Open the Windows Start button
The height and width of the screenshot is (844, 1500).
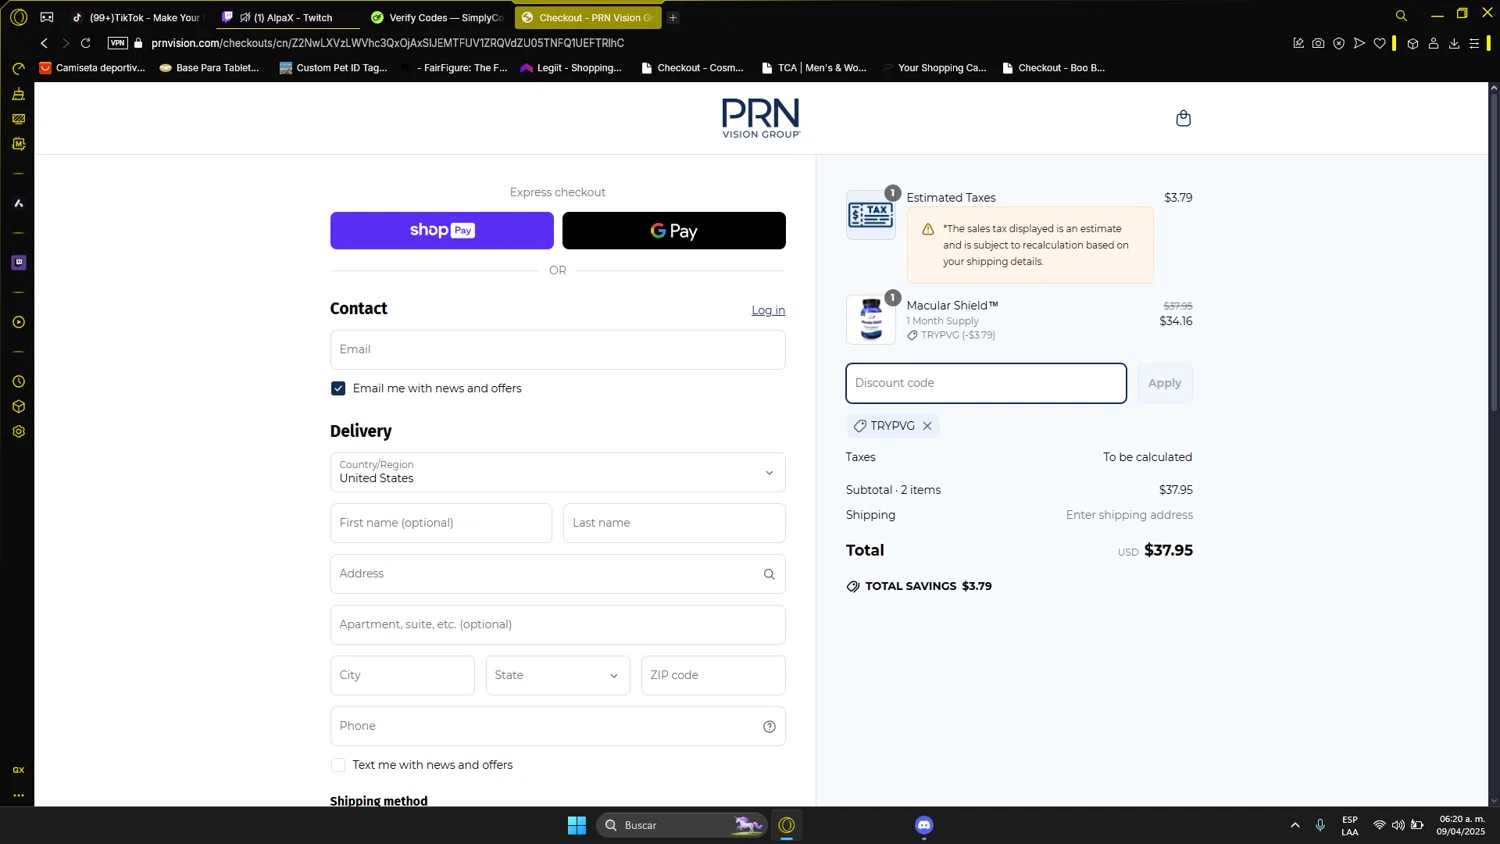coord(577,825)
